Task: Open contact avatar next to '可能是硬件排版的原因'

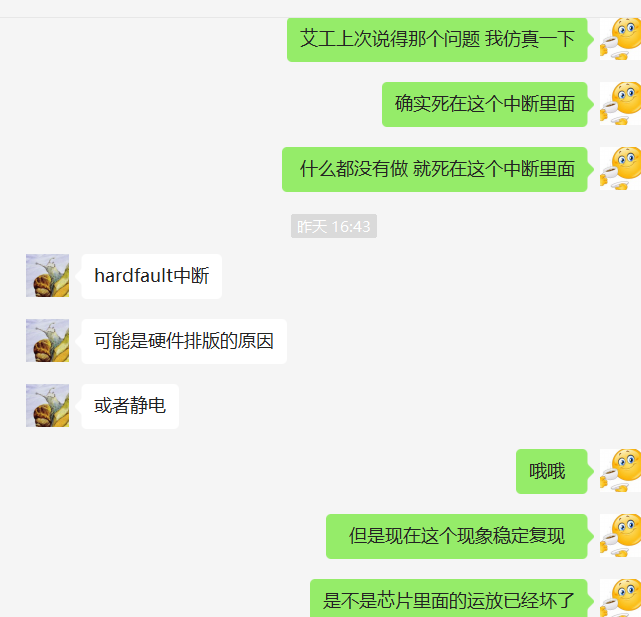Action: click(47, 341)
